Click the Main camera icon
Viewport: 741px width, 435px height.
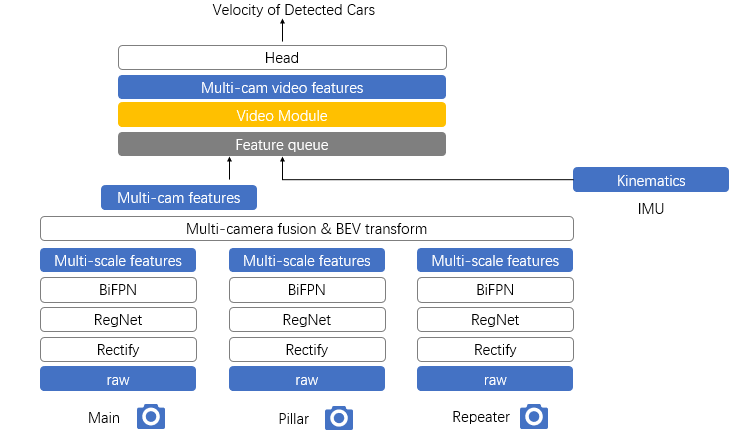coord(150,416)
